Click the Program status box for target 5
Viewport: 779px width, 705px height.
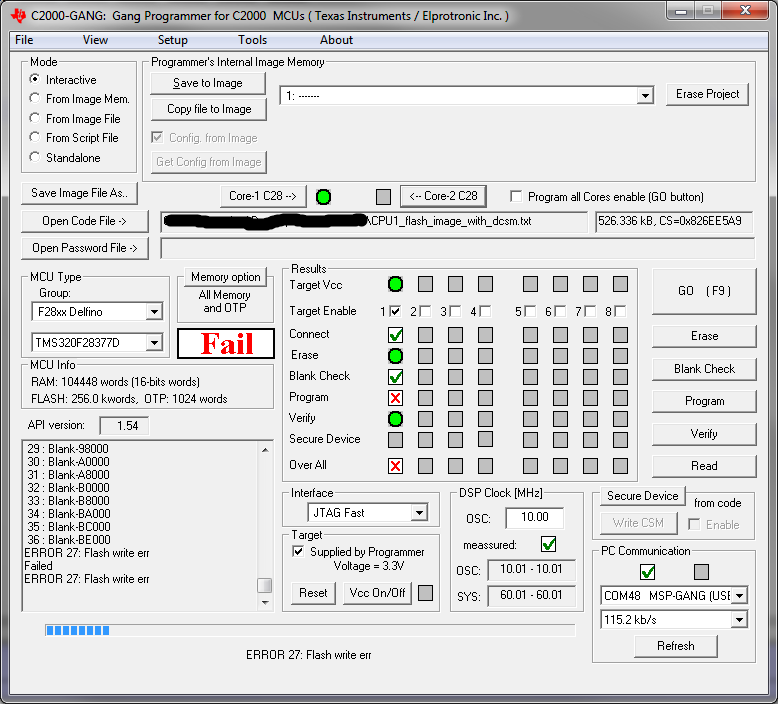(530, 398)
